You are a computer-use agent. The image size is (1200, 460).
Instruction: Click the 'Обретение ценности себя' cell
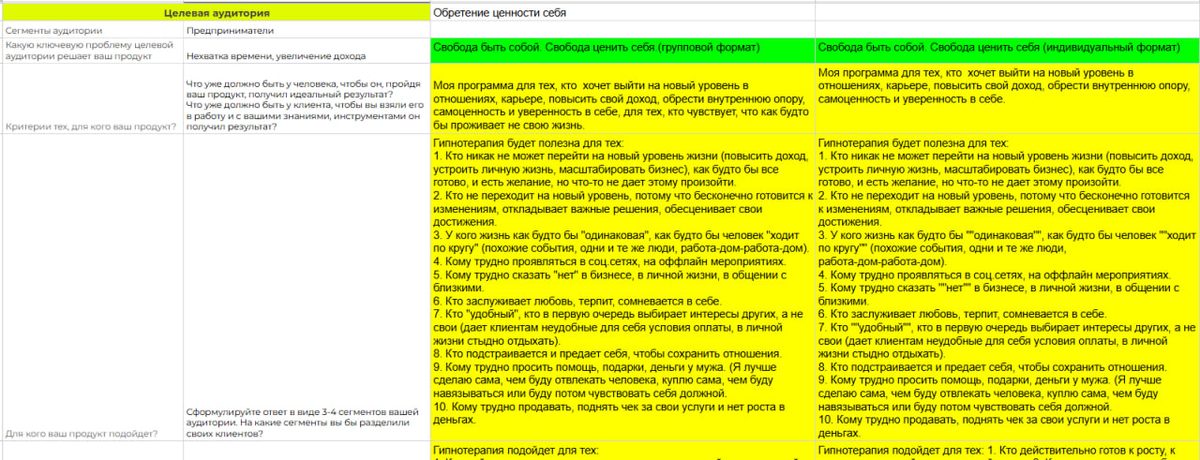623,13
